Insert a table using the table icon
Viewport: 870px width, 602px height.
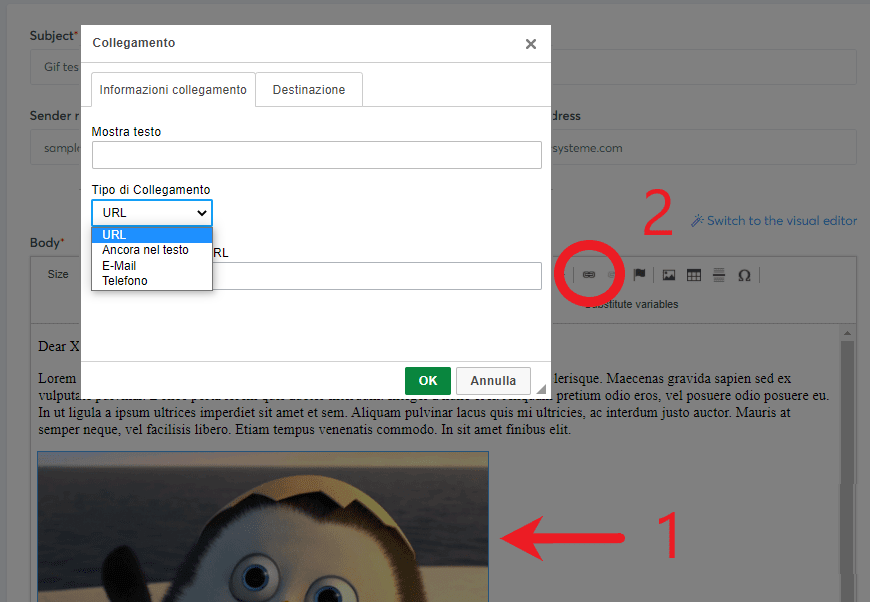click(x=694, y=274)
